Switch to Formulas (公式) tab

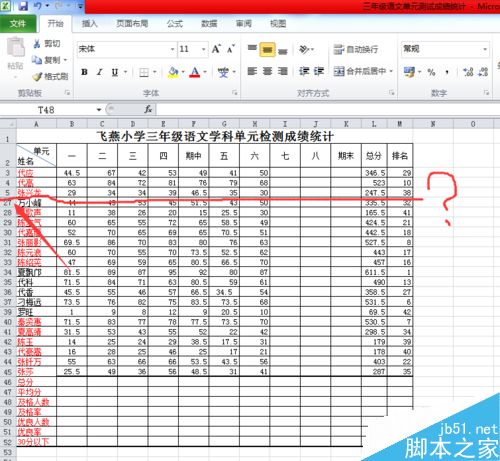click(x=175, y=24)
